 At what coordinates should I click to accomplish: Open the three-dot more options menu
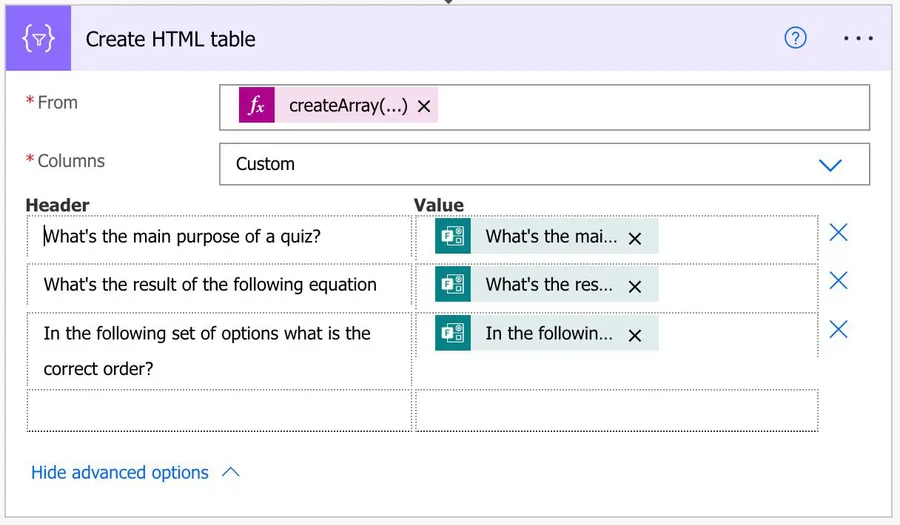[x=858, y=38]
